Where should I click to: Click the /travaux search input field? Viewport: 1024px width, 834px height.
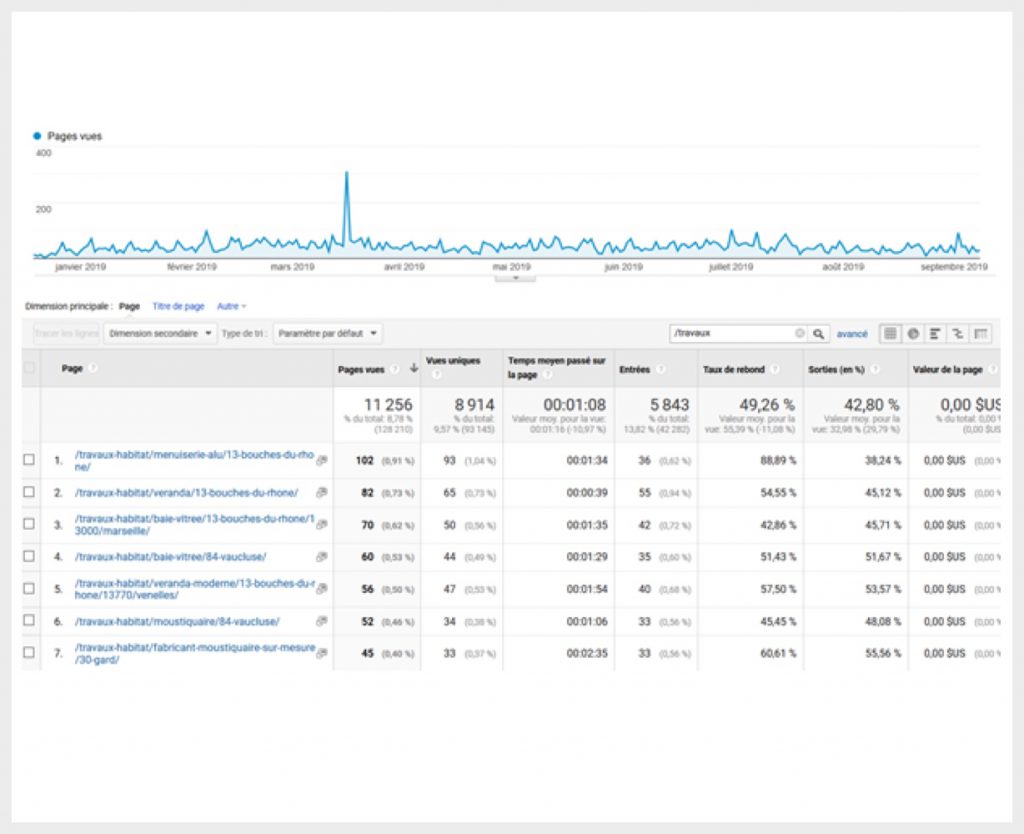[x=730, y=334]
